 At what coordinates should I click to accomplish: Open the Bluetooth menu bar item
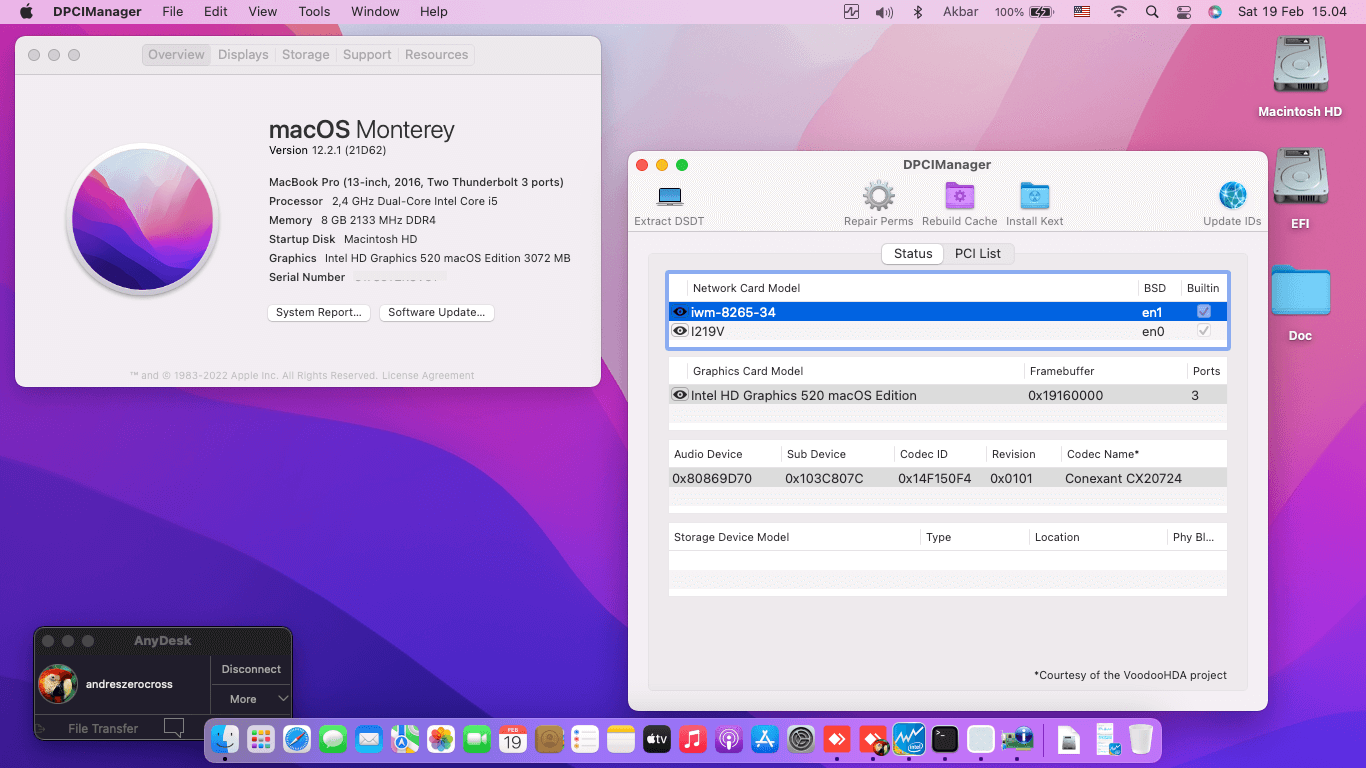[x=918, y=12]
